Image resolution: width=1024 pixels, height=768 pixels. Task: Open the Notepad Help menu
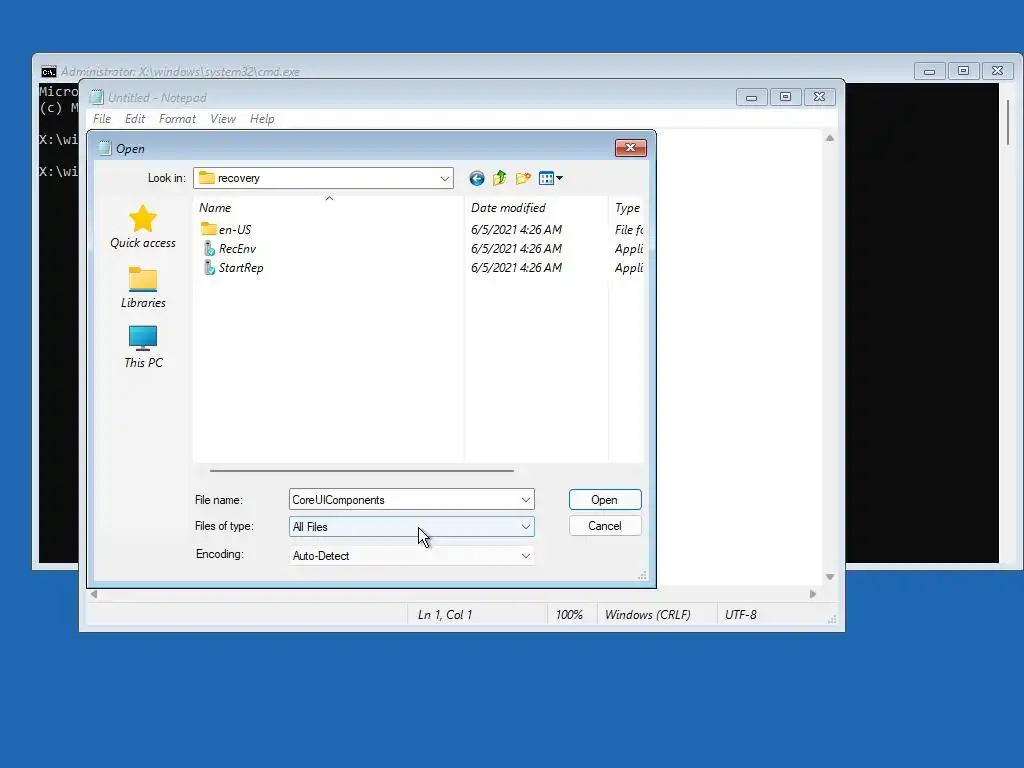262,119
